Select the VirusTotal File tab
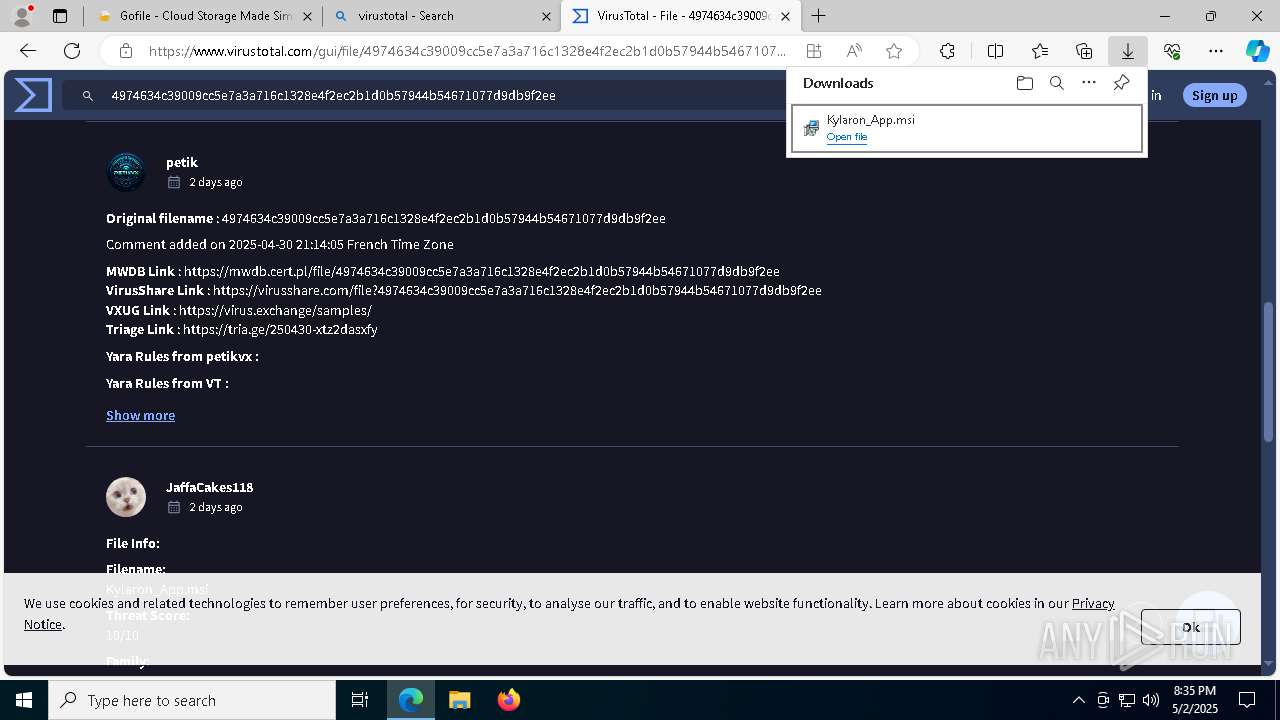The image size is (1280, 720). pyautogui.click(x=680, y=16)
